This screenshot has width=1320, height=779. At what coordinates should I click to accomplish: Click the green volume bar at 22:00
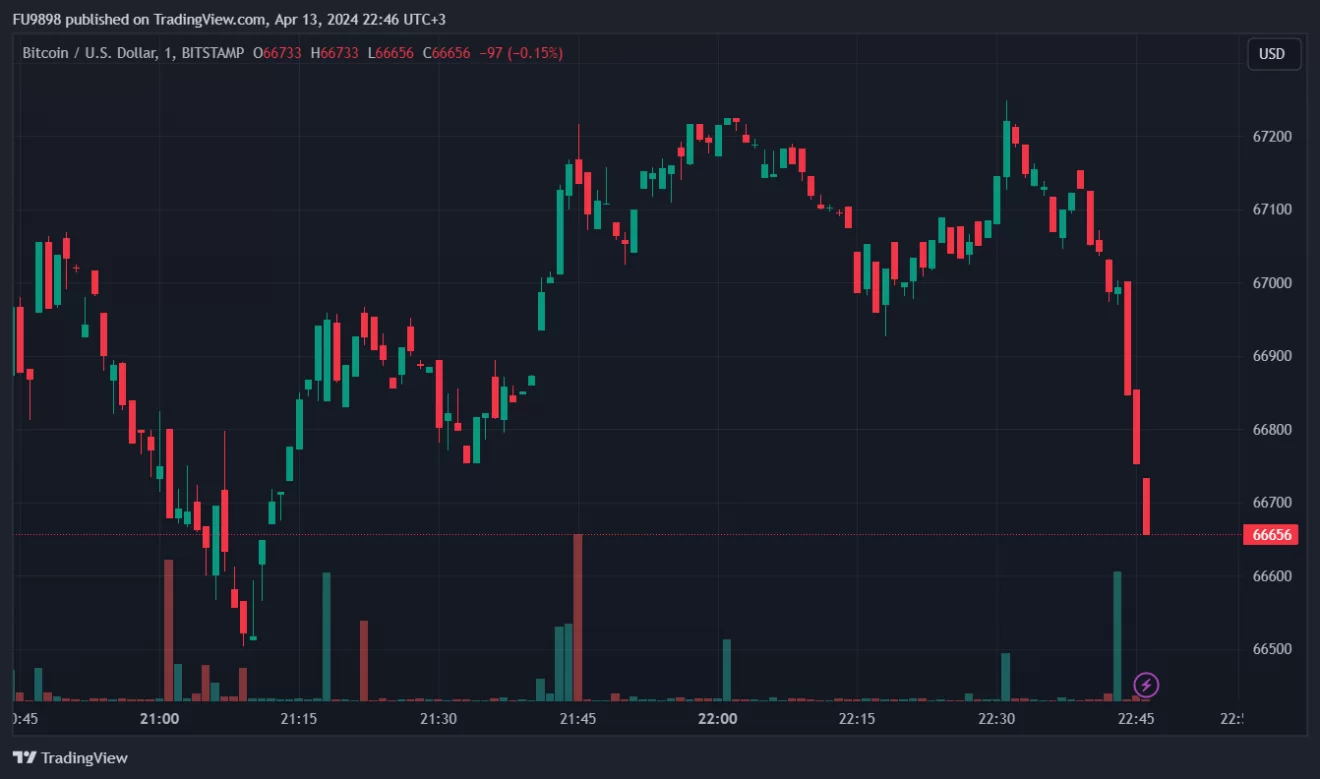[x=727, y=670]
